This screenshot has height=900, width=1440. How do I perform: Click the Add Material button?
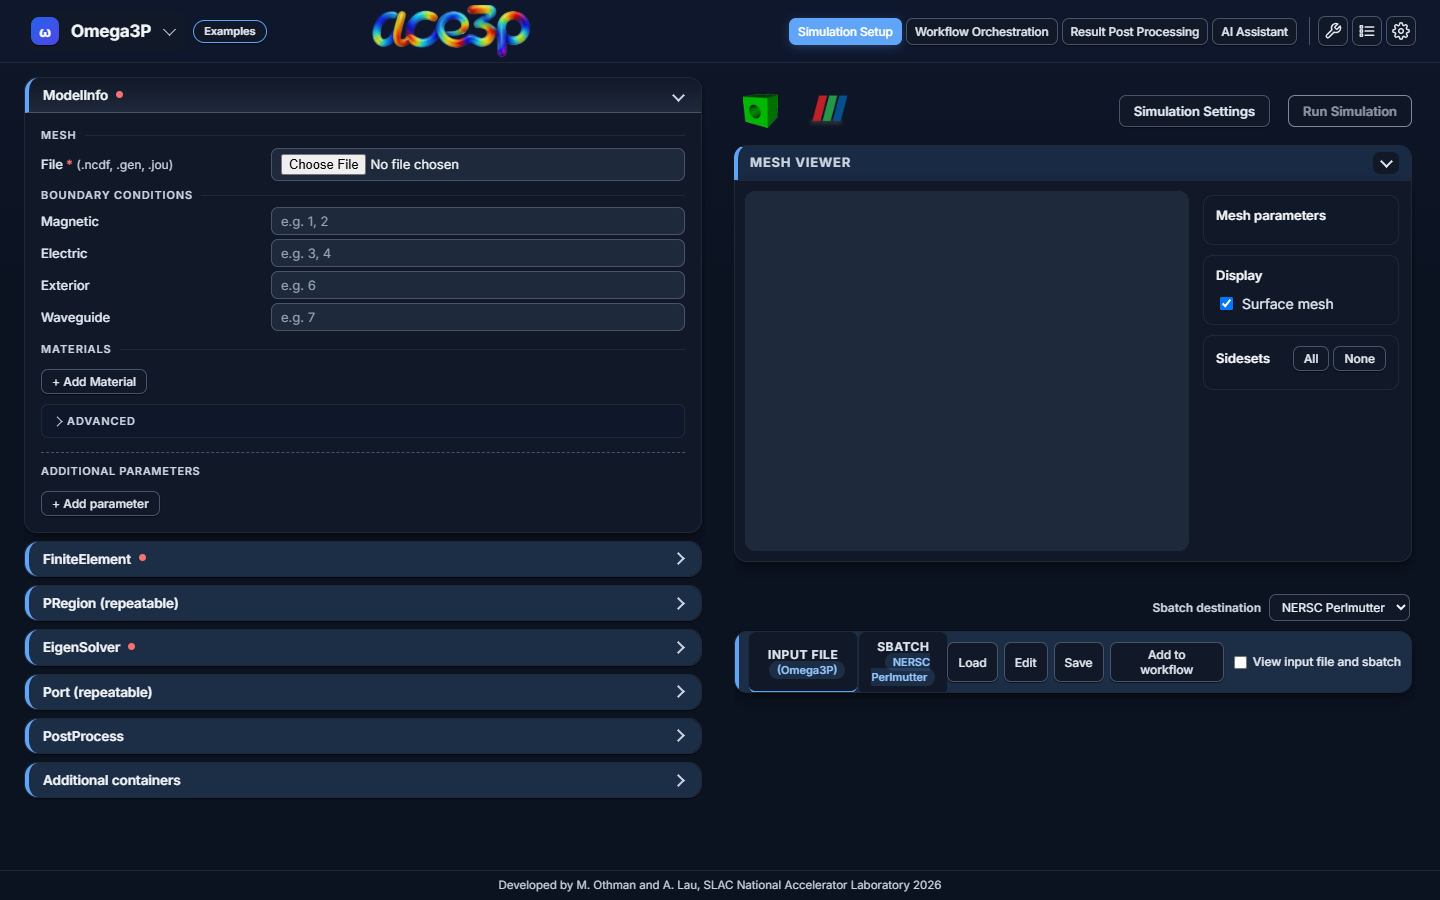click(94, 382)
